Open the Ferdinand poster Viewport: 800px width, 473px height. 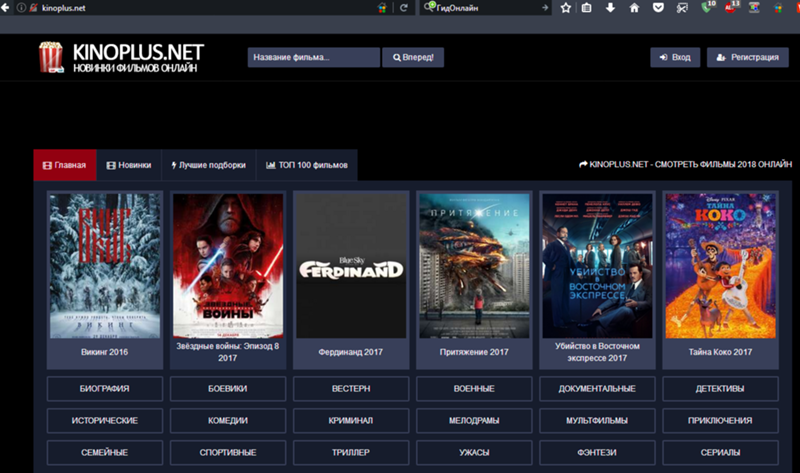pyautogui.click(x=351, y=265)
